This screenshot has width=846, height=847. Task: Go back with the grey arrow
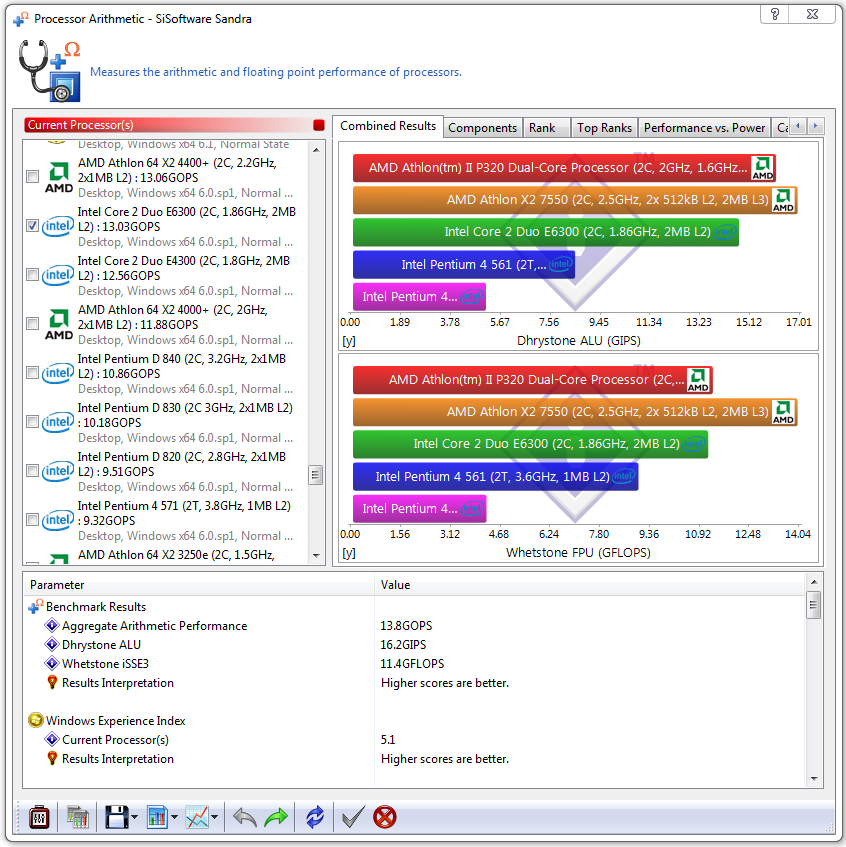(244, 817)
